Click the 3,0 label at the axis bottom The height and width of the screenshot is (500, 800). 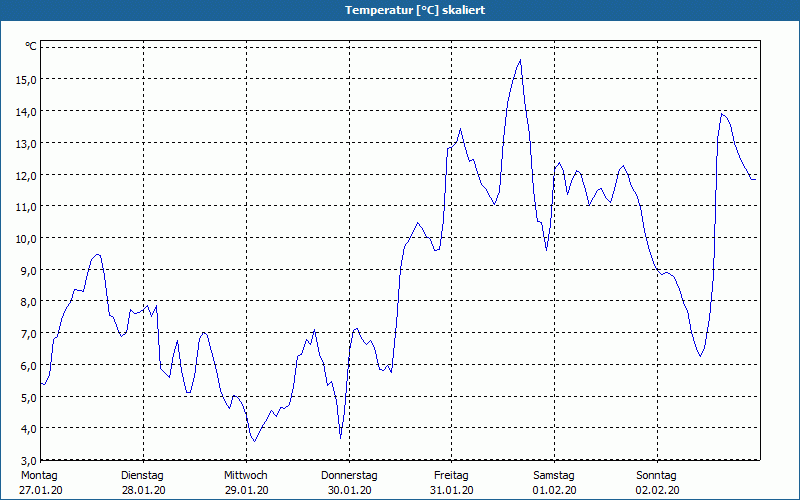click(x=27, y=429)
